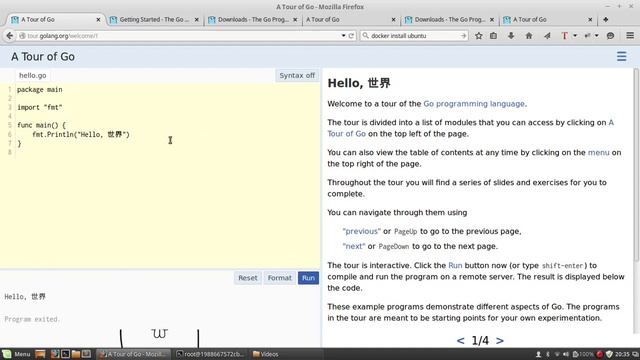Click the battery 100% indicator

pyautogui.click(x=583, y=354)
